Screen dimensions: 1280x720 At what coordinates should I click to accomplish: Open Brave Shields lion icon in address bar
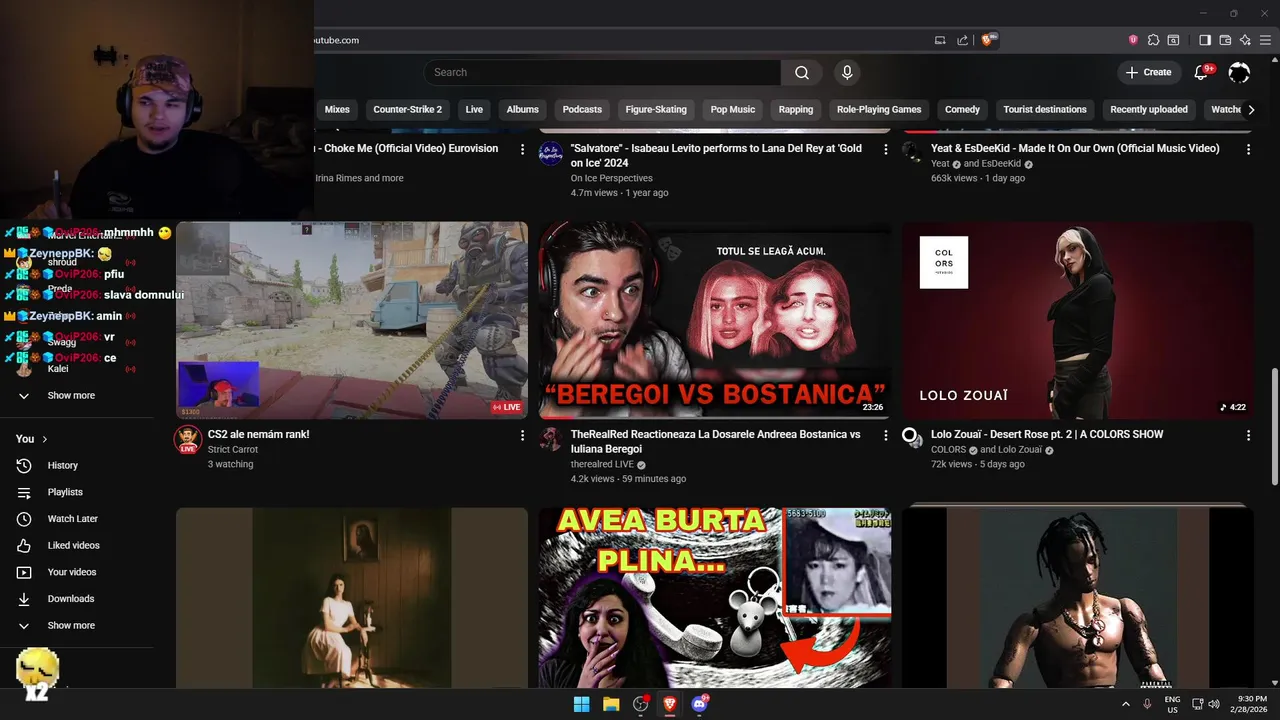pyautogui.click(x=989, y=40)
